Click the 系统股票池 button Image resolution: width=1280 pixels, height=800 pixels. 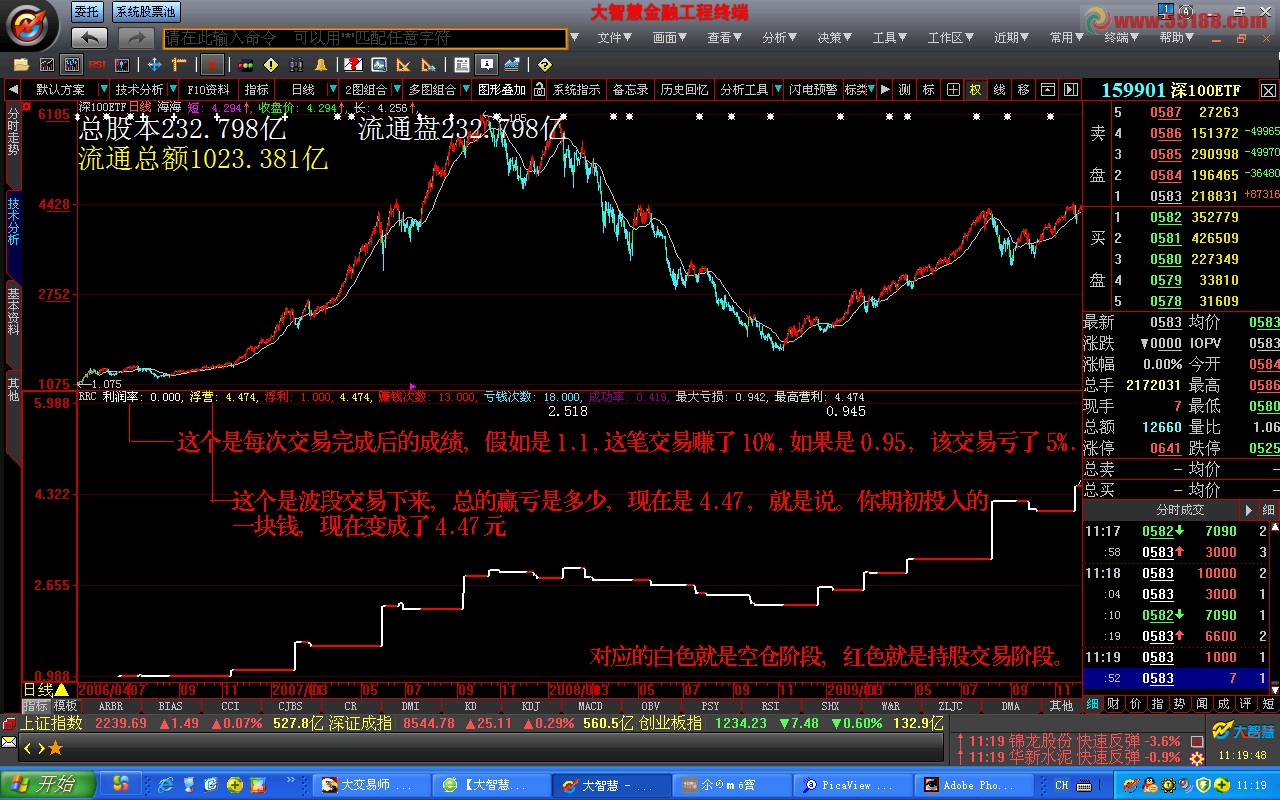144,12
